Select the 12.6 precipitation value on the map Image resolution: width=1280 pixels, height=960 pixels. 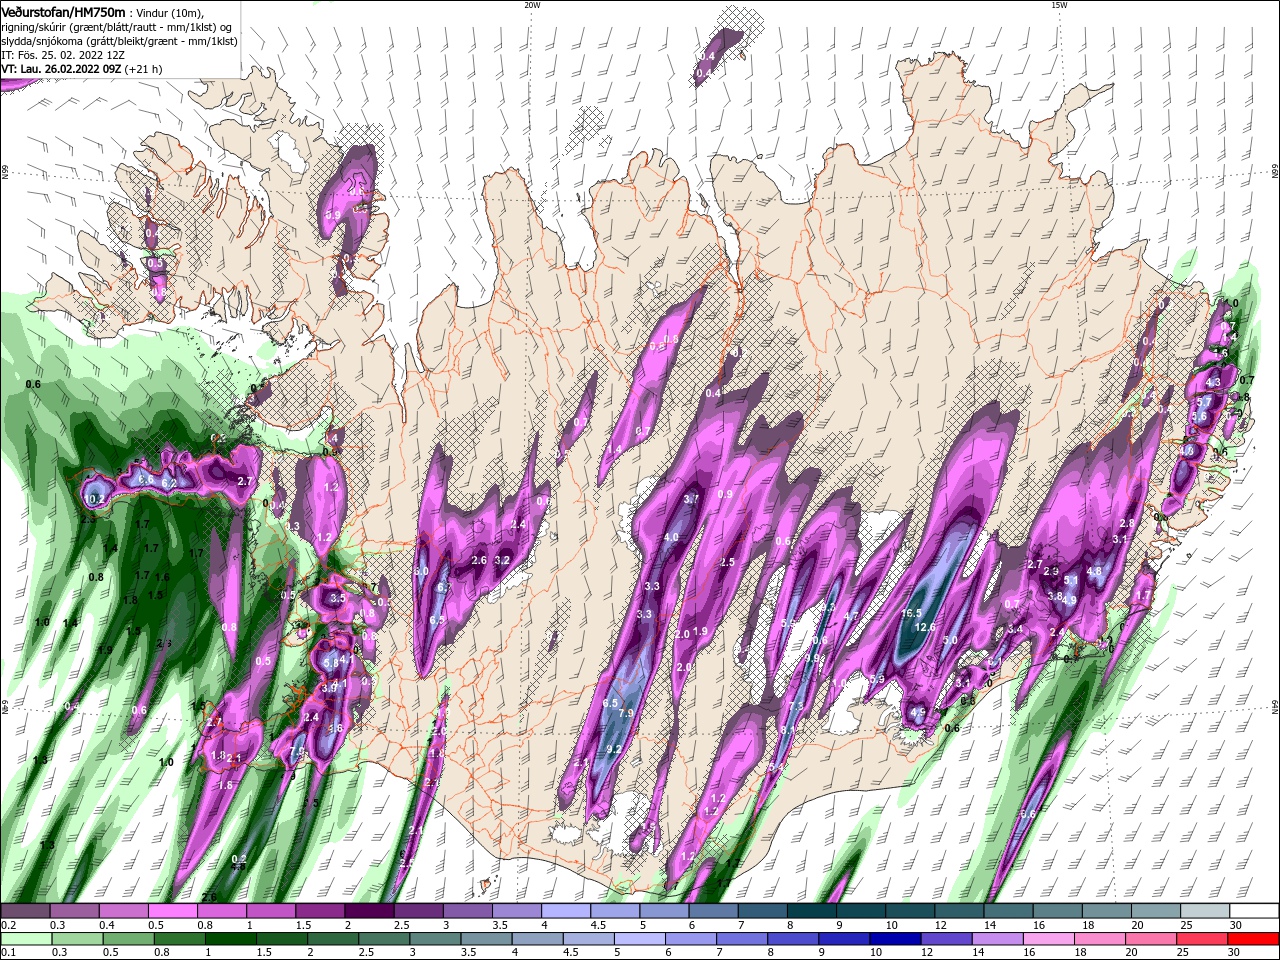(925, 627)
